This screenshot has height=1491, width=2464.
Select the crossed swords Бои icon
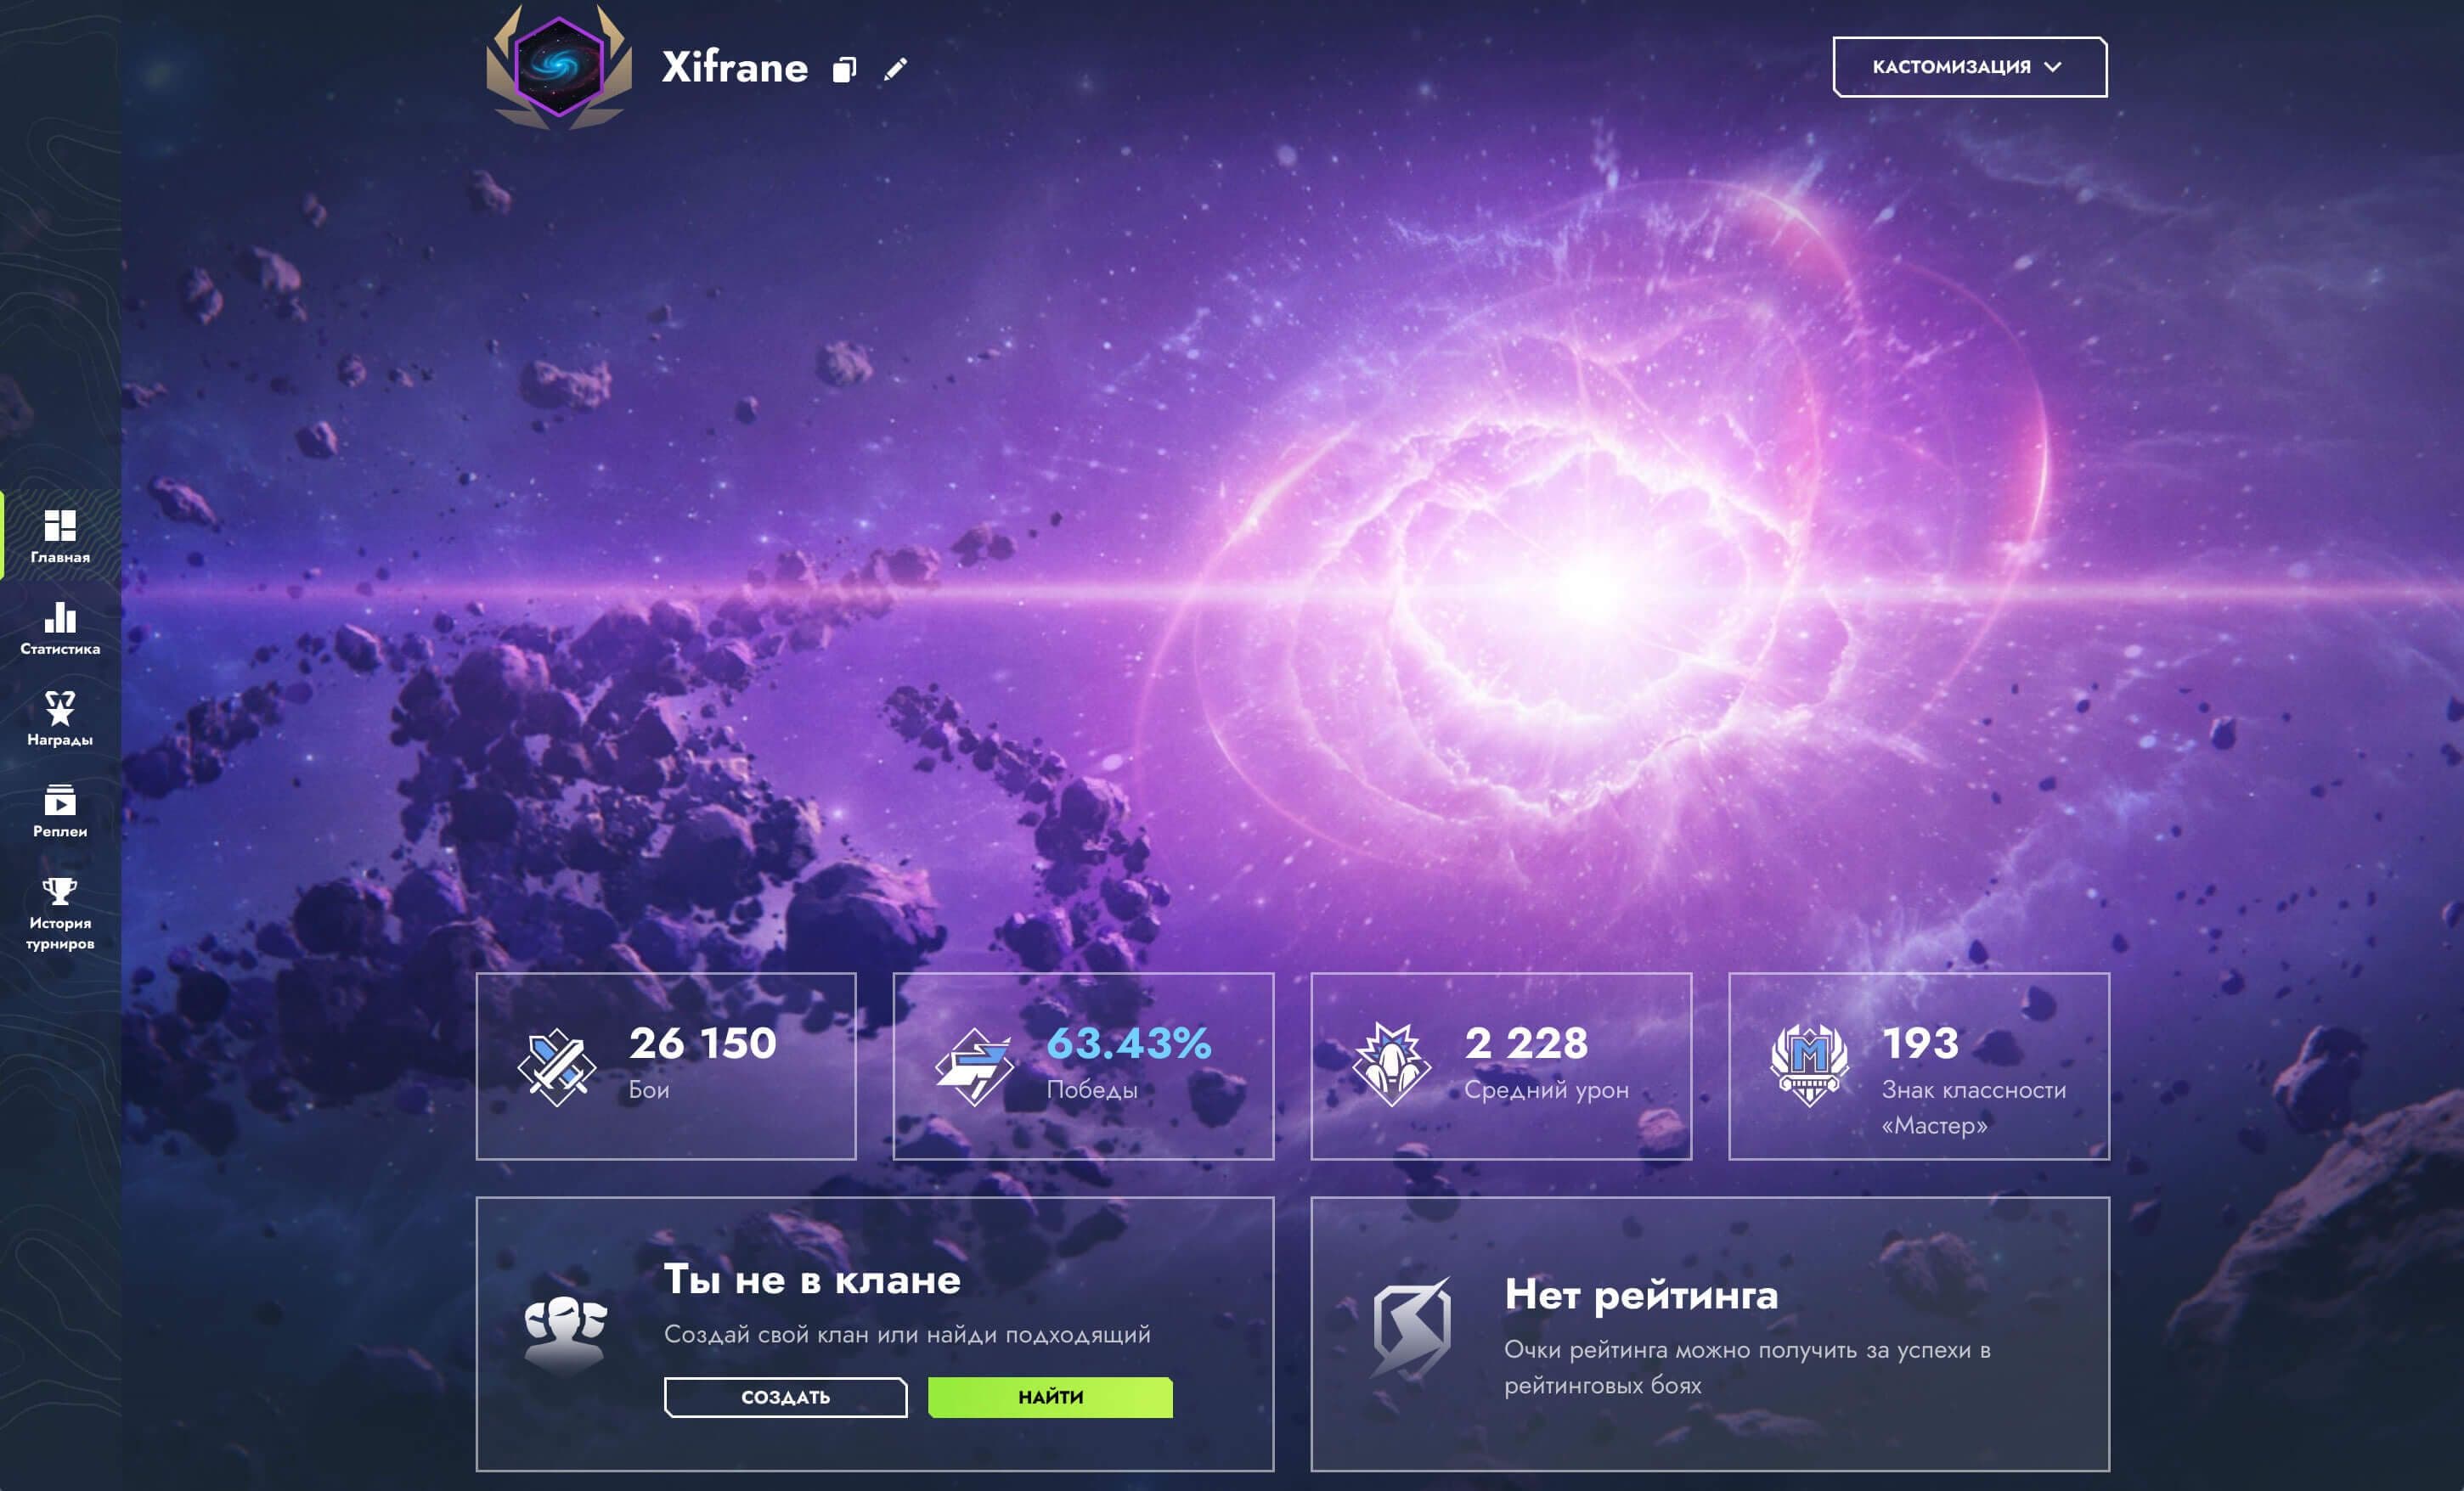pyautogui.click(x=557, y=1067)
